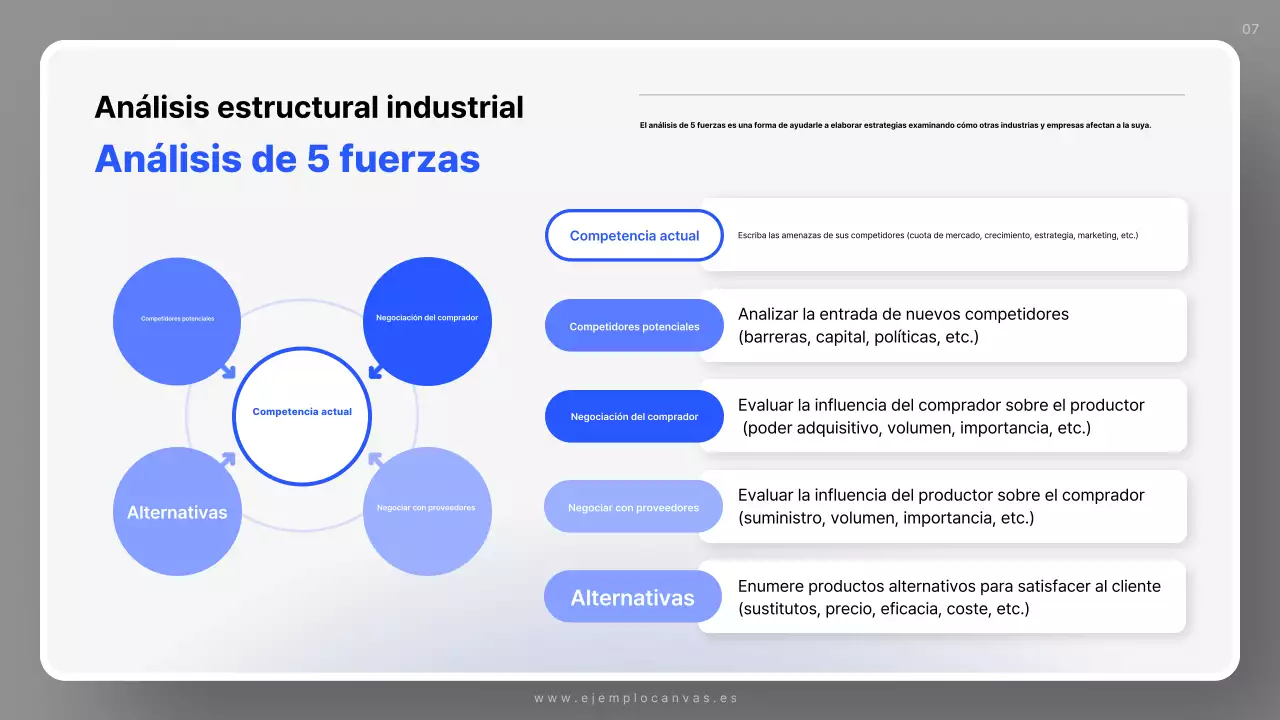Open the www.ejemplocanvas.es website link
Viewport: 1280px width, 720px height.
pyautogui.click(x=636, y=698)
